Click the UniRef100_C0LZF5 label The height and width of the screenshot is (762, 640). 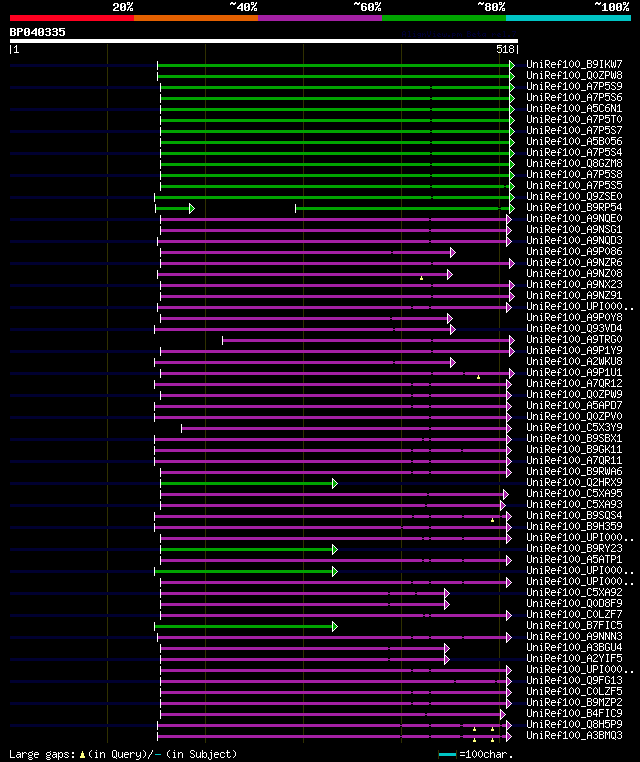coord(574,692)
